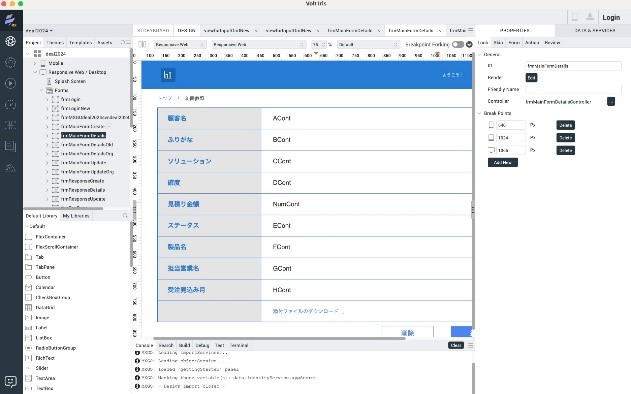Viewport: 631px width, 394px height.
Task: Collapse the Responsive Web / Desktop node
Action: click(35, 72)
